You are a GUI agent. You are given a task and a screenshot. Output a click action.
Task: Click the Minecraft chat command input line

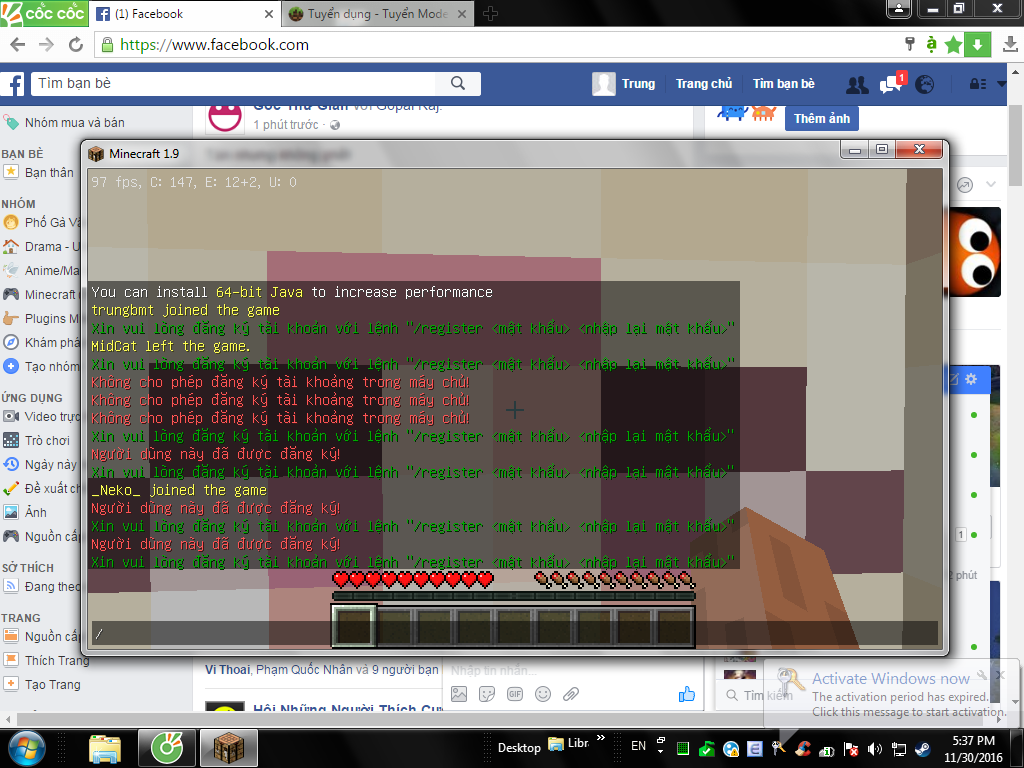pyautogui.click(x=515, y=633)
